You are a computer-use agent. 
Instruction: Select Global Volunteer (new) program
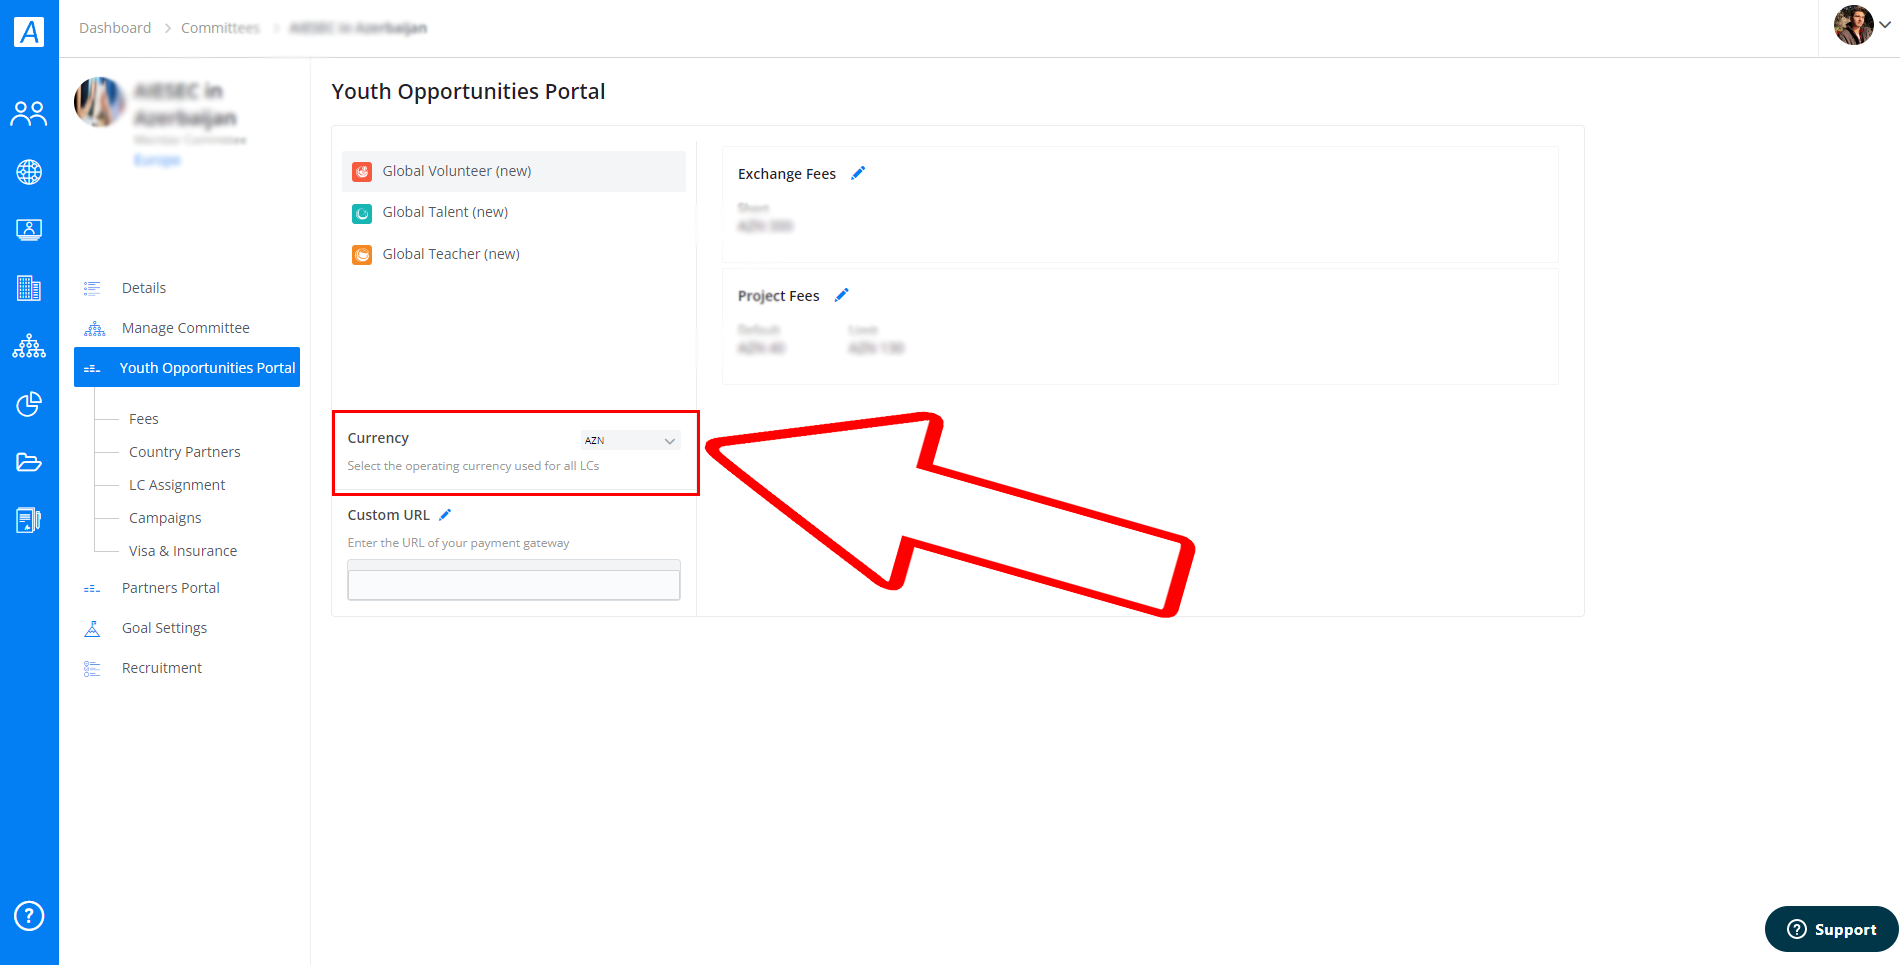coord(514,171)
